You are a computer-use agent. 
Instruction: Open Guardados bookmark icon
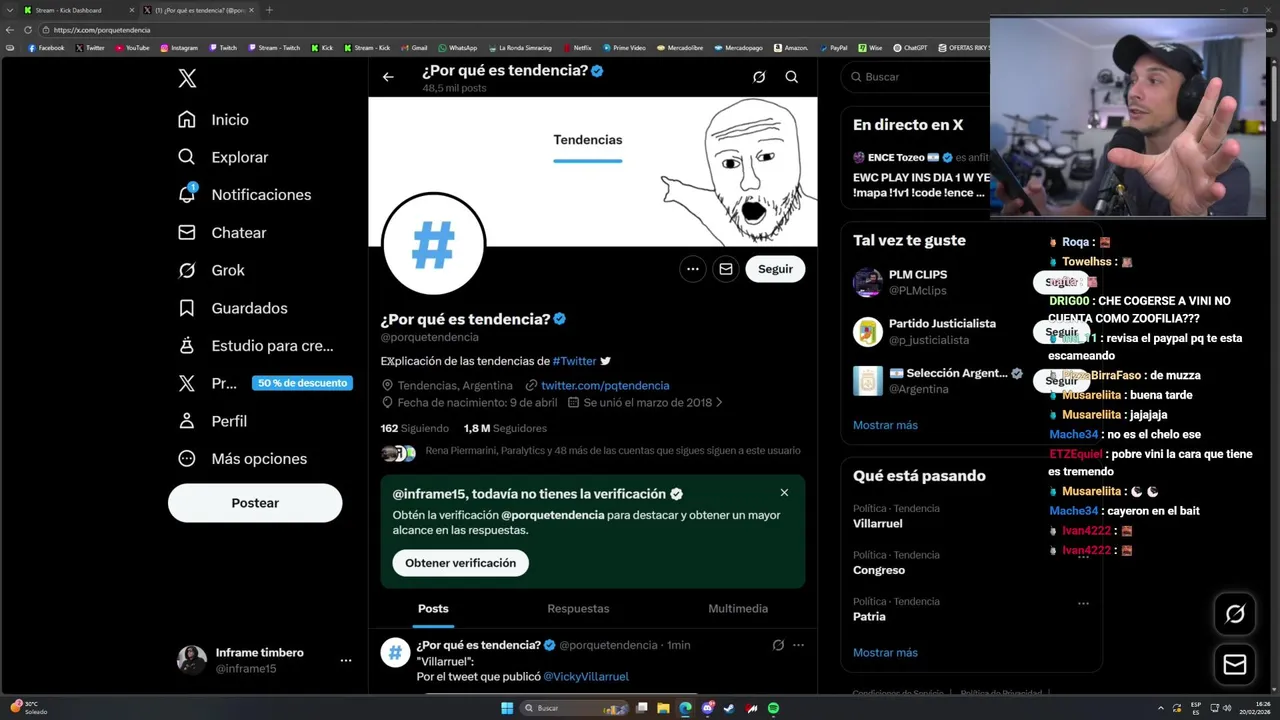coord(187,308)
